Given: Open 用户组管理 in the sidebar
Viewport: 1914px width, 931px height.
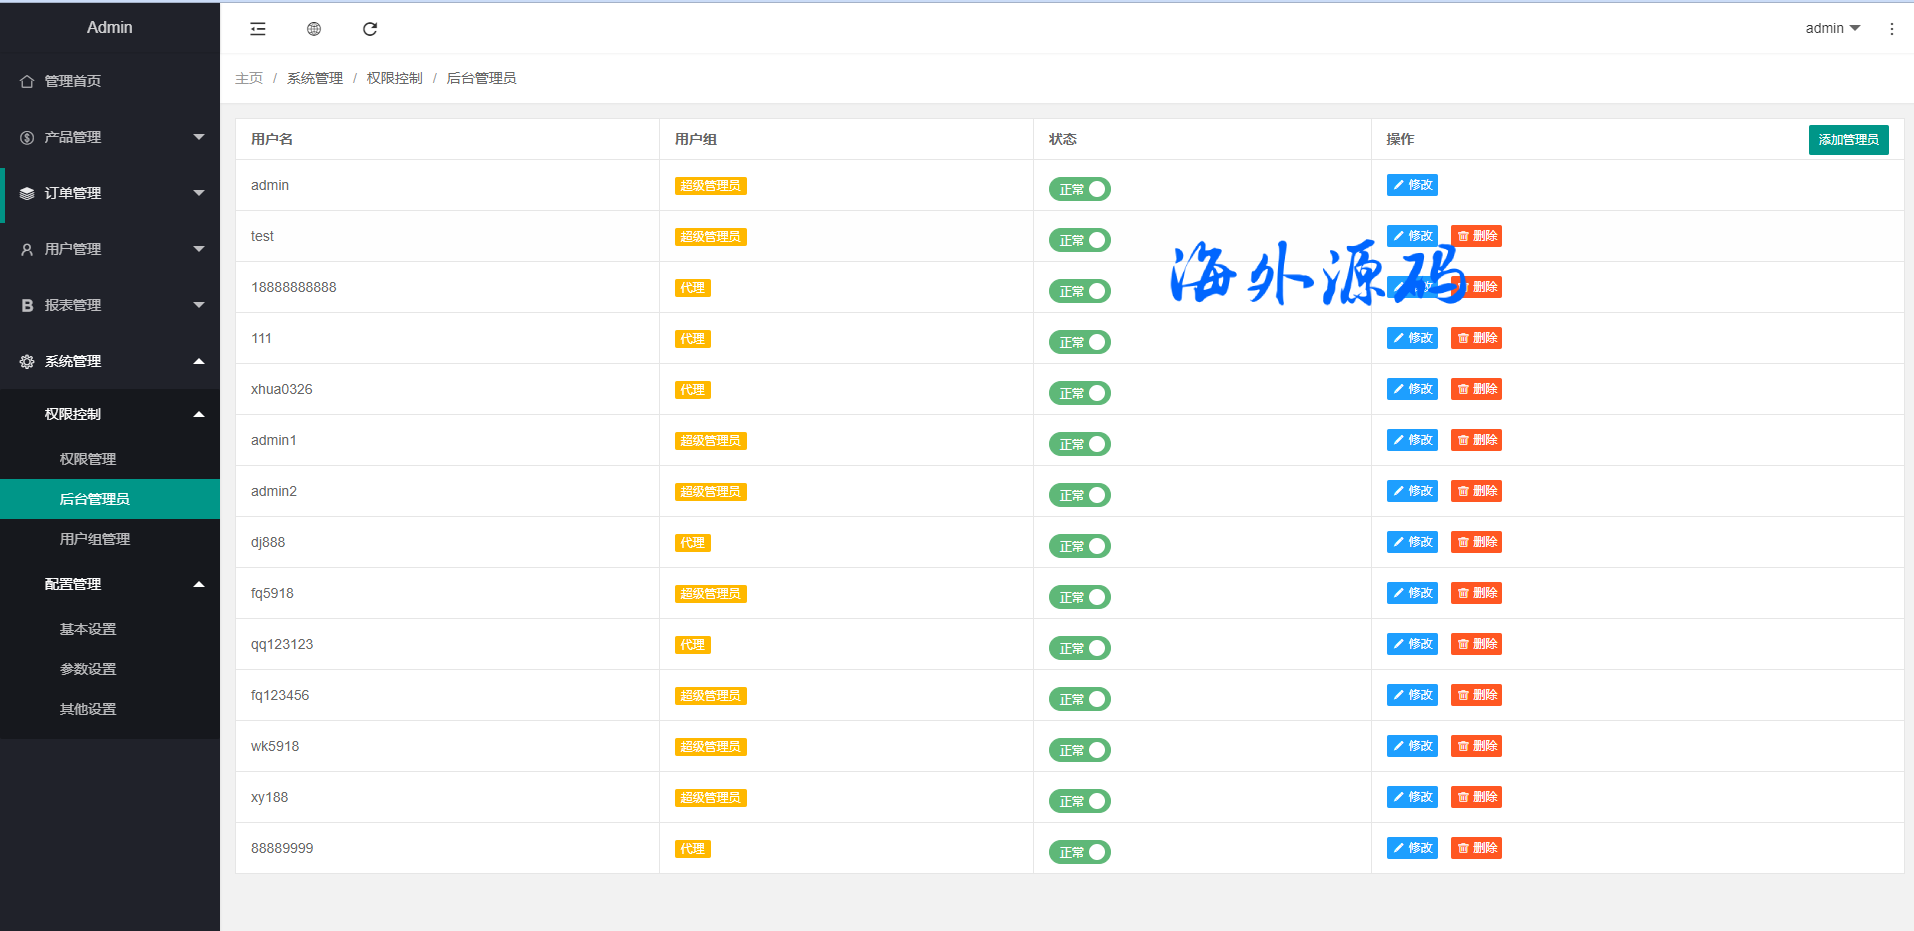Looking at the screenshot, I should [x=95, y=539].
